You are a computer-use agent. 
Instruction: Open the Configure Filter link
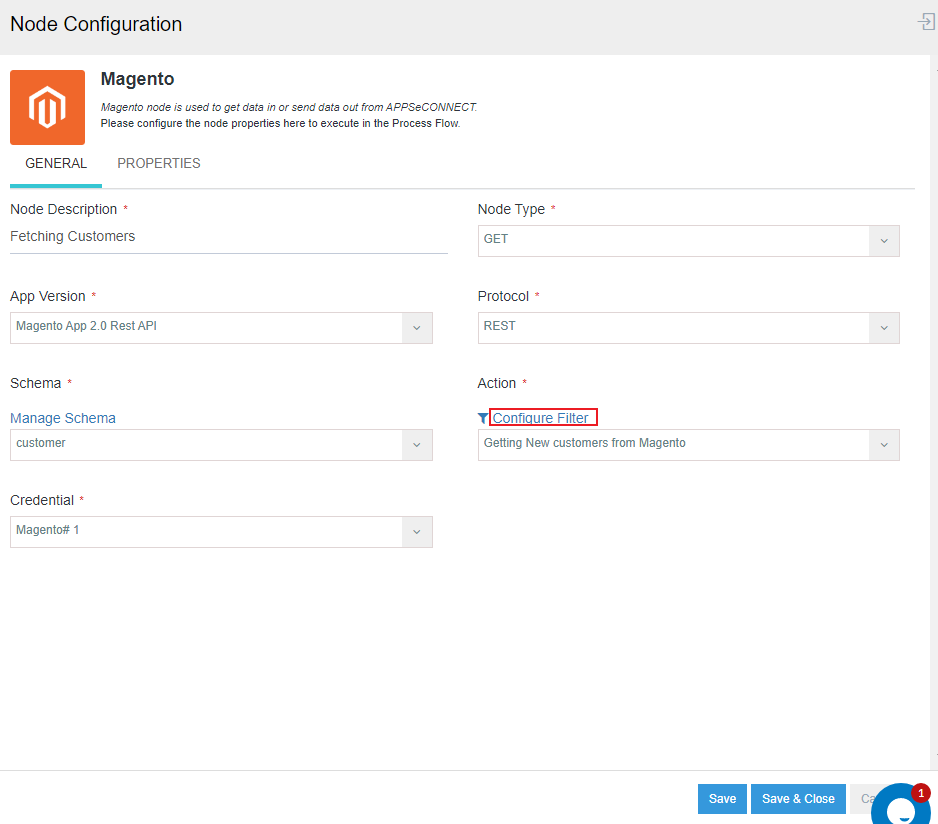[x=541, y=418]
